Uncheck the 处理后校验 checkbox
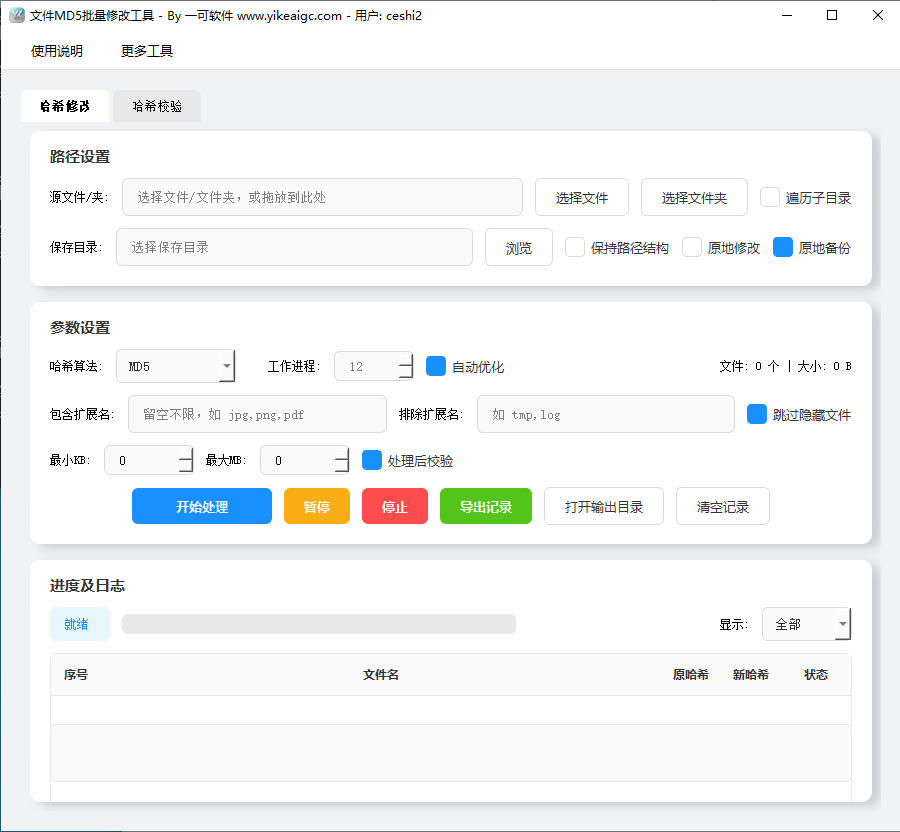The image size is (900, 832). click(x=372, y=460)
